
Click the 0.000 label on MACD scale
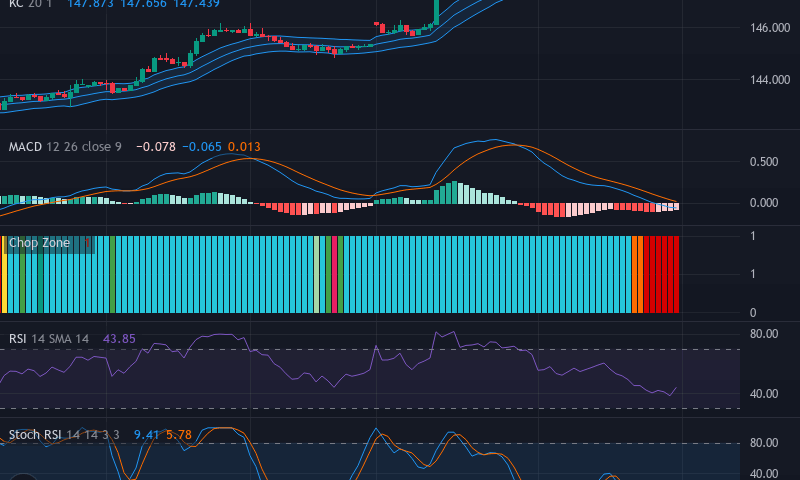click(764, 203)
